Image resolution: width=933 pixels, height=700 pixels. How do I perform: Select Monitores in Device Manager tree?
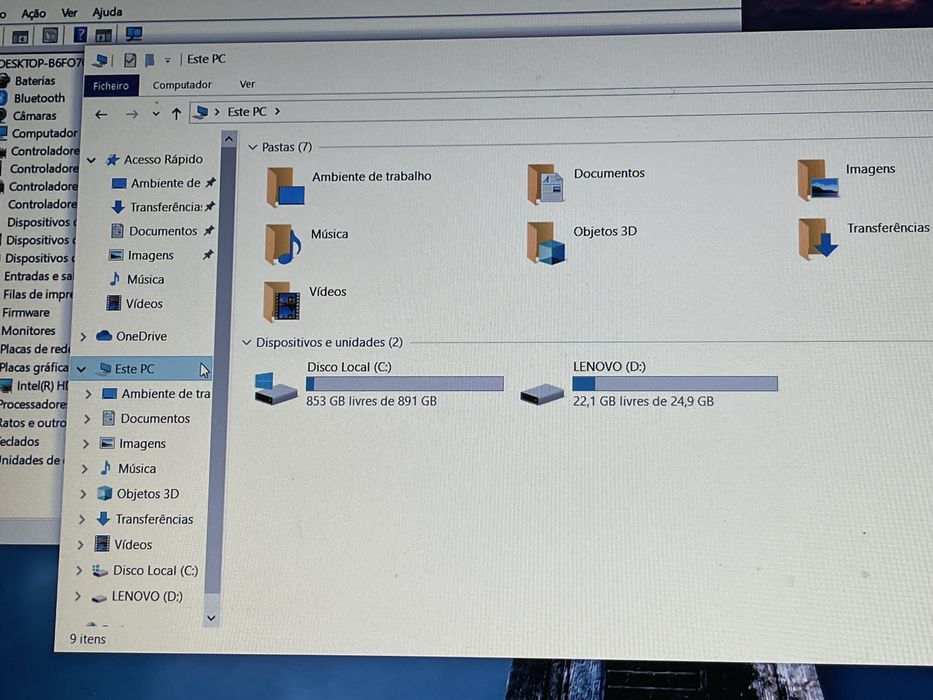(x=28, y=331)
